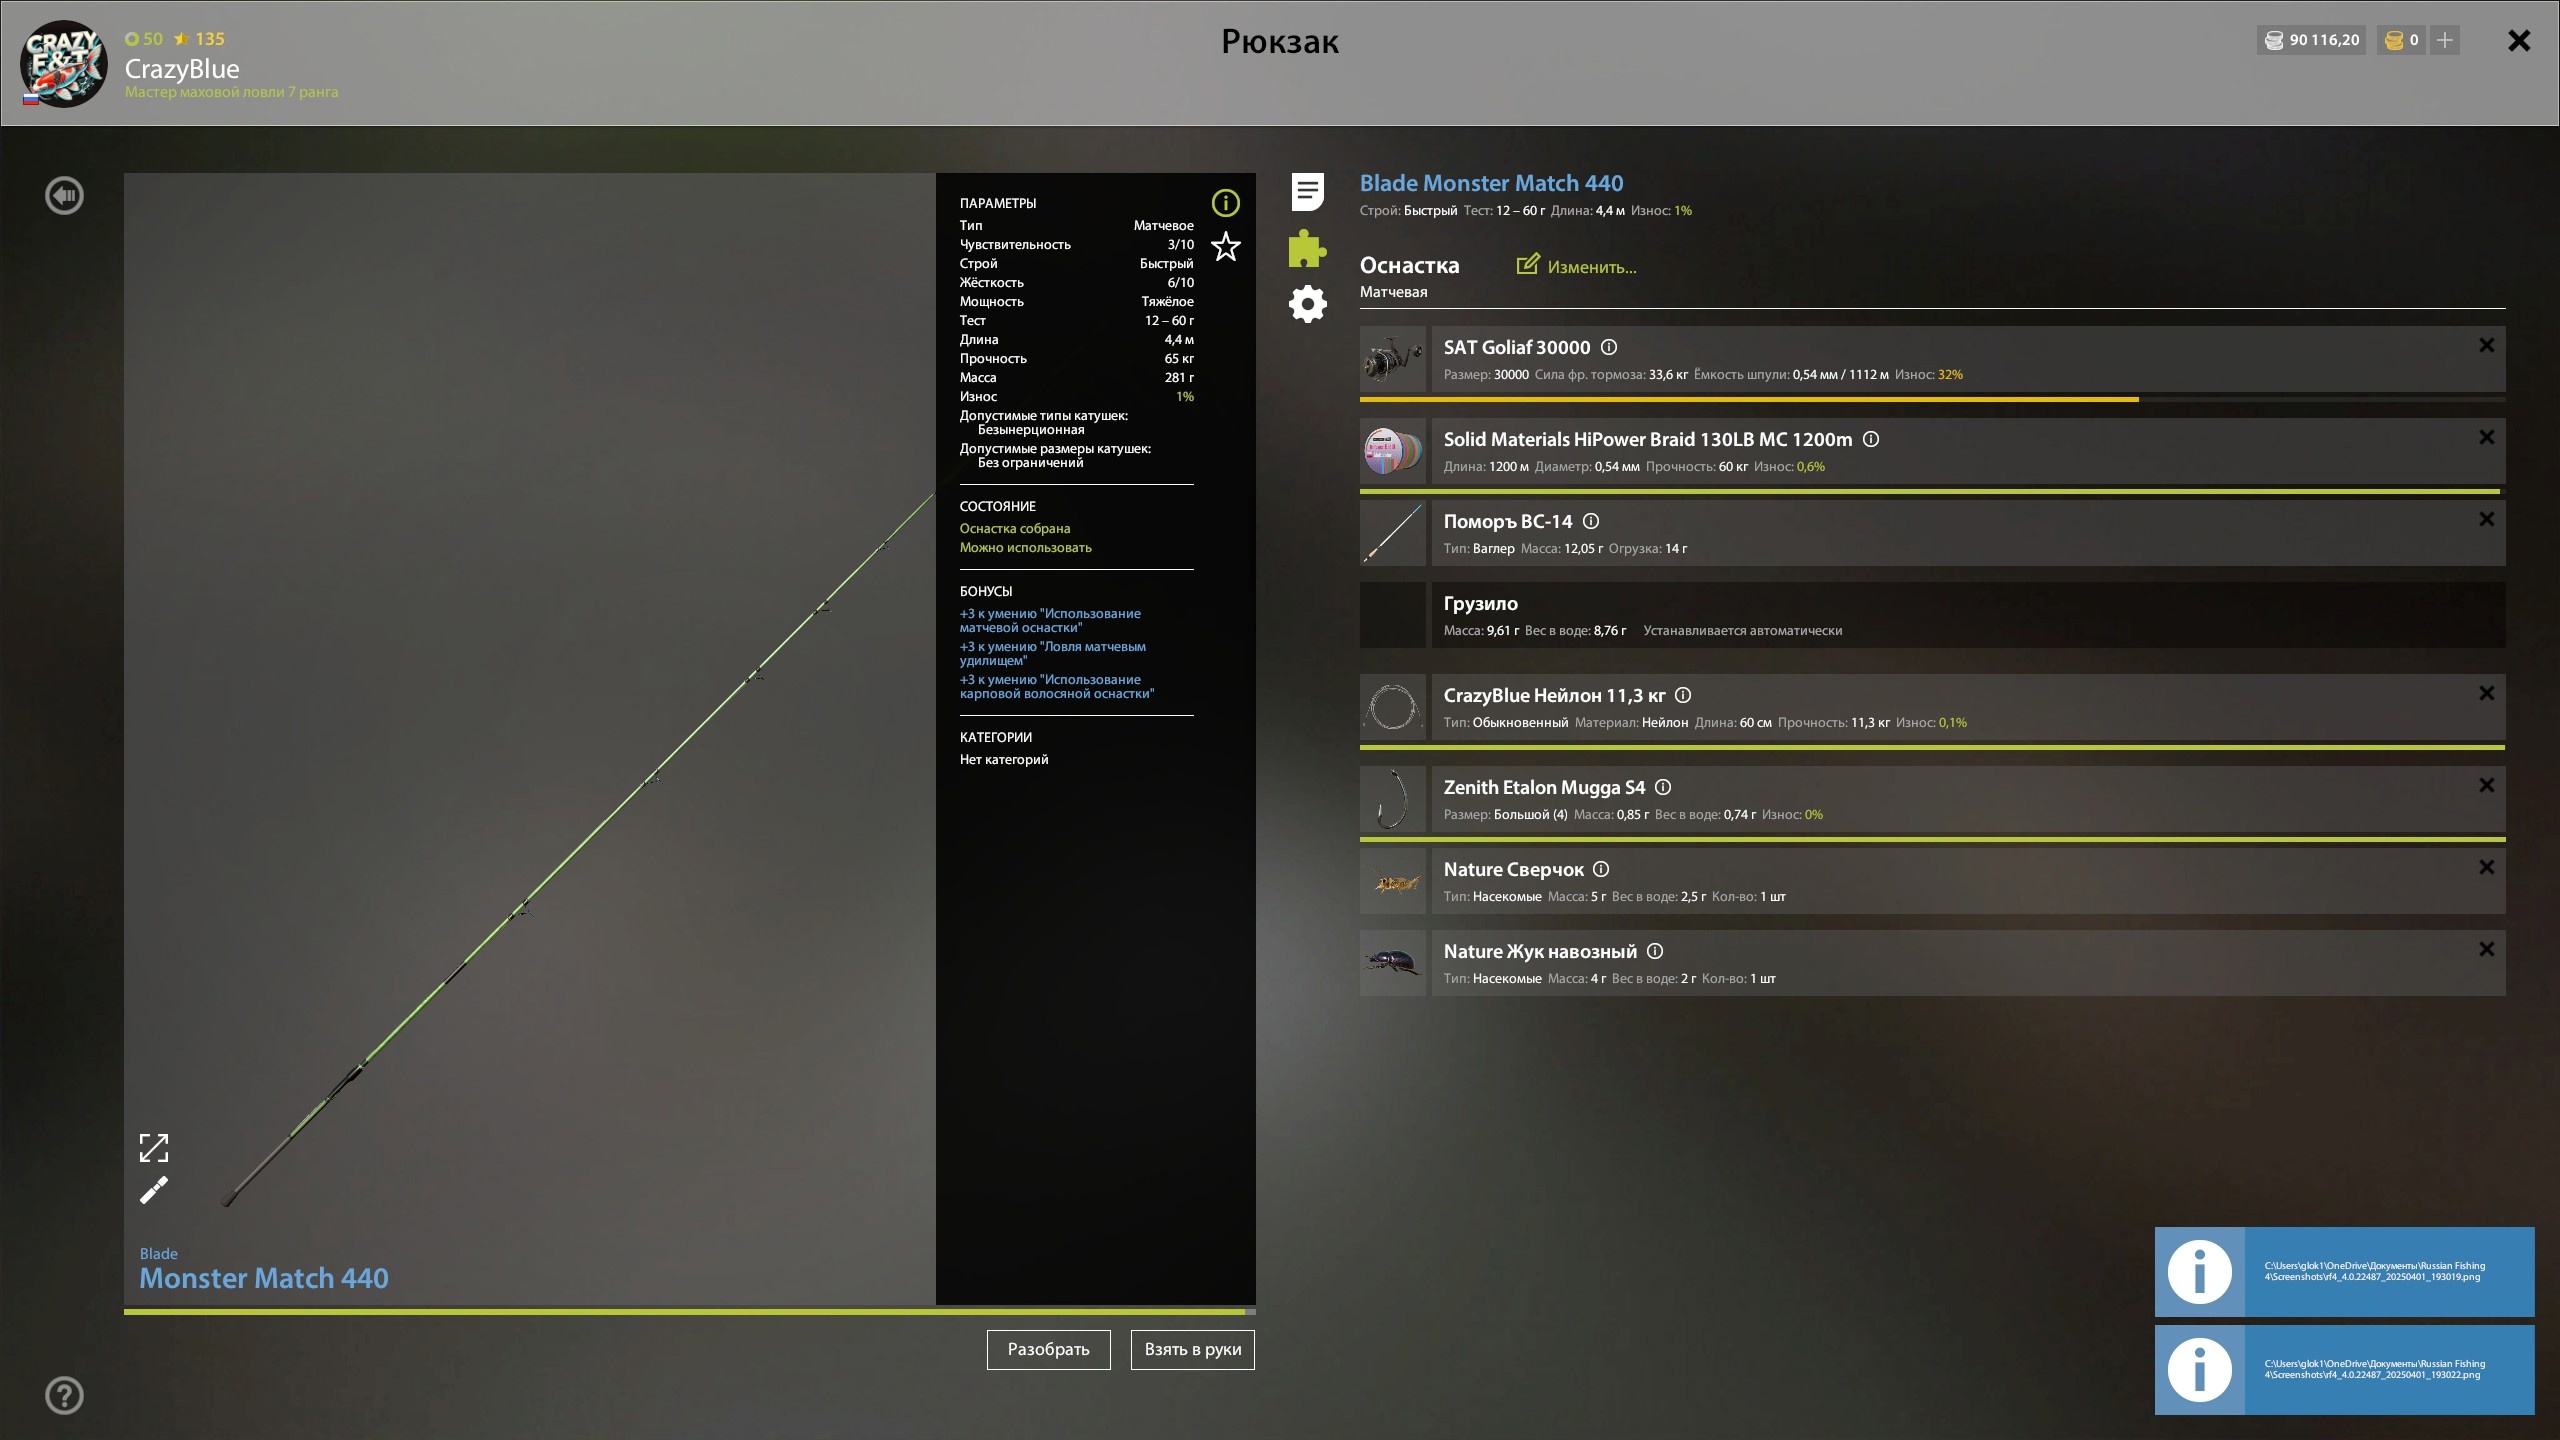The width and height of the screenshot is (2560, 1440).
Task: Click the nylon leader thumbnail
Action: [1393, 707]
